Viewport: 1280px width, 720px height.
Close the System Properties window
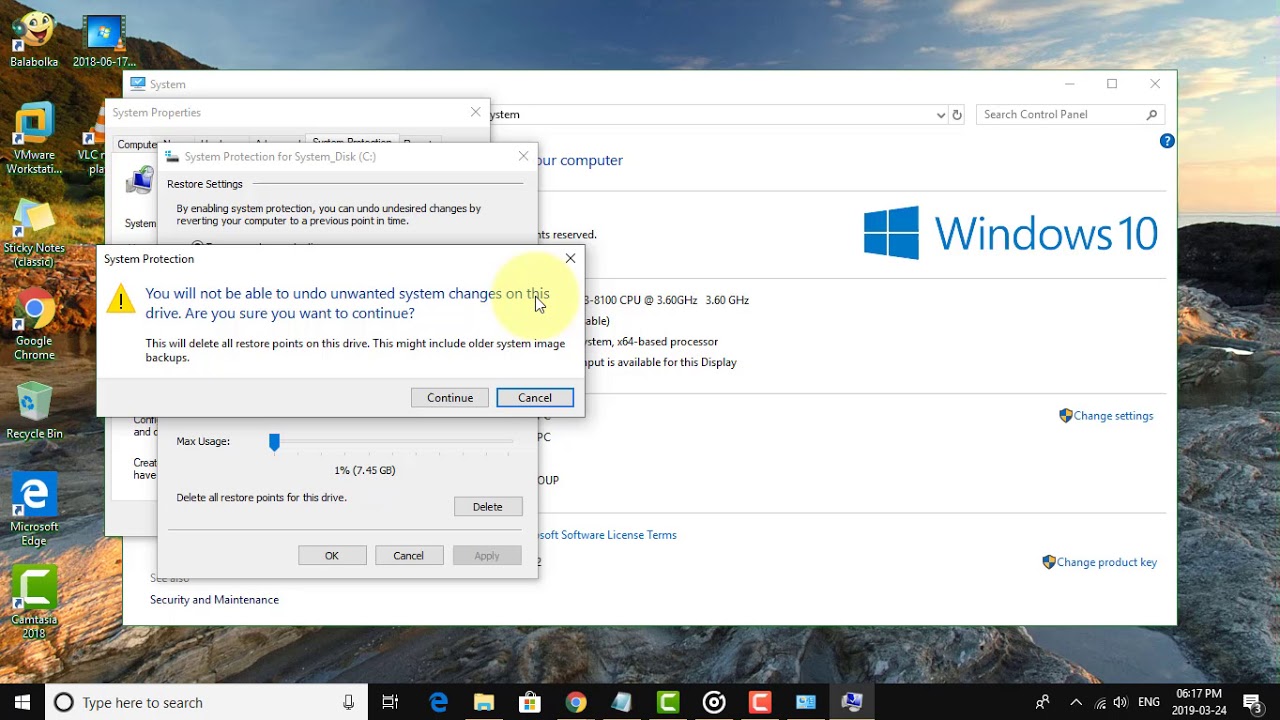point(476,112)
